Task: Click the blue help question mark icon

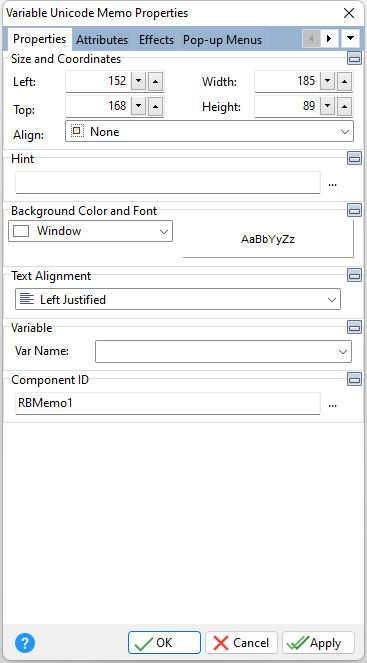Action: click(x=25, y=643)
